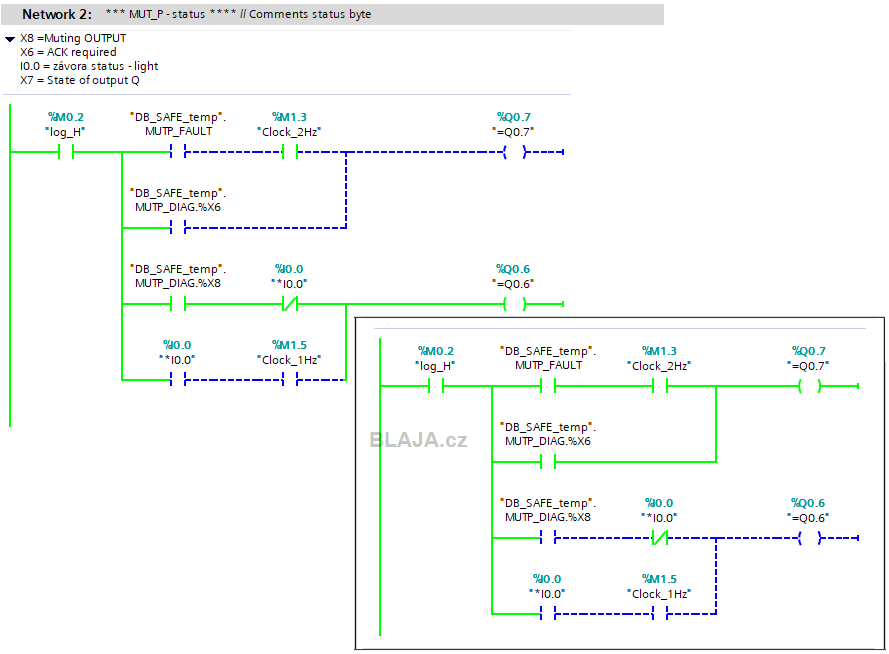Select the MUTP_DIAG.%X6 contact in upper diagram
The height and width of the screenshot is (654, 889).
coord(178,228)
